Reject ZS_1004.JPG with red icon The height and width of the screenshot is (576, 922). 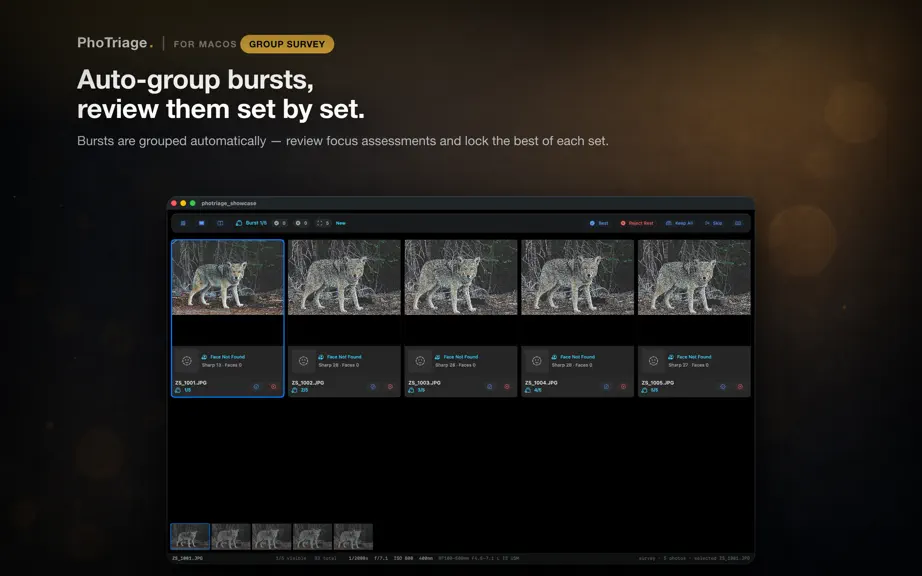623,387
